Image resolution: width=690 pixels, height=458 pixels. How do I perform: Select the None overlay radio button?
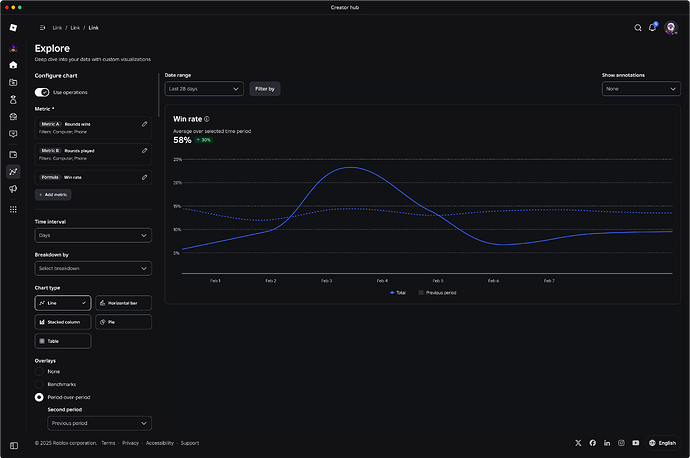39,371
